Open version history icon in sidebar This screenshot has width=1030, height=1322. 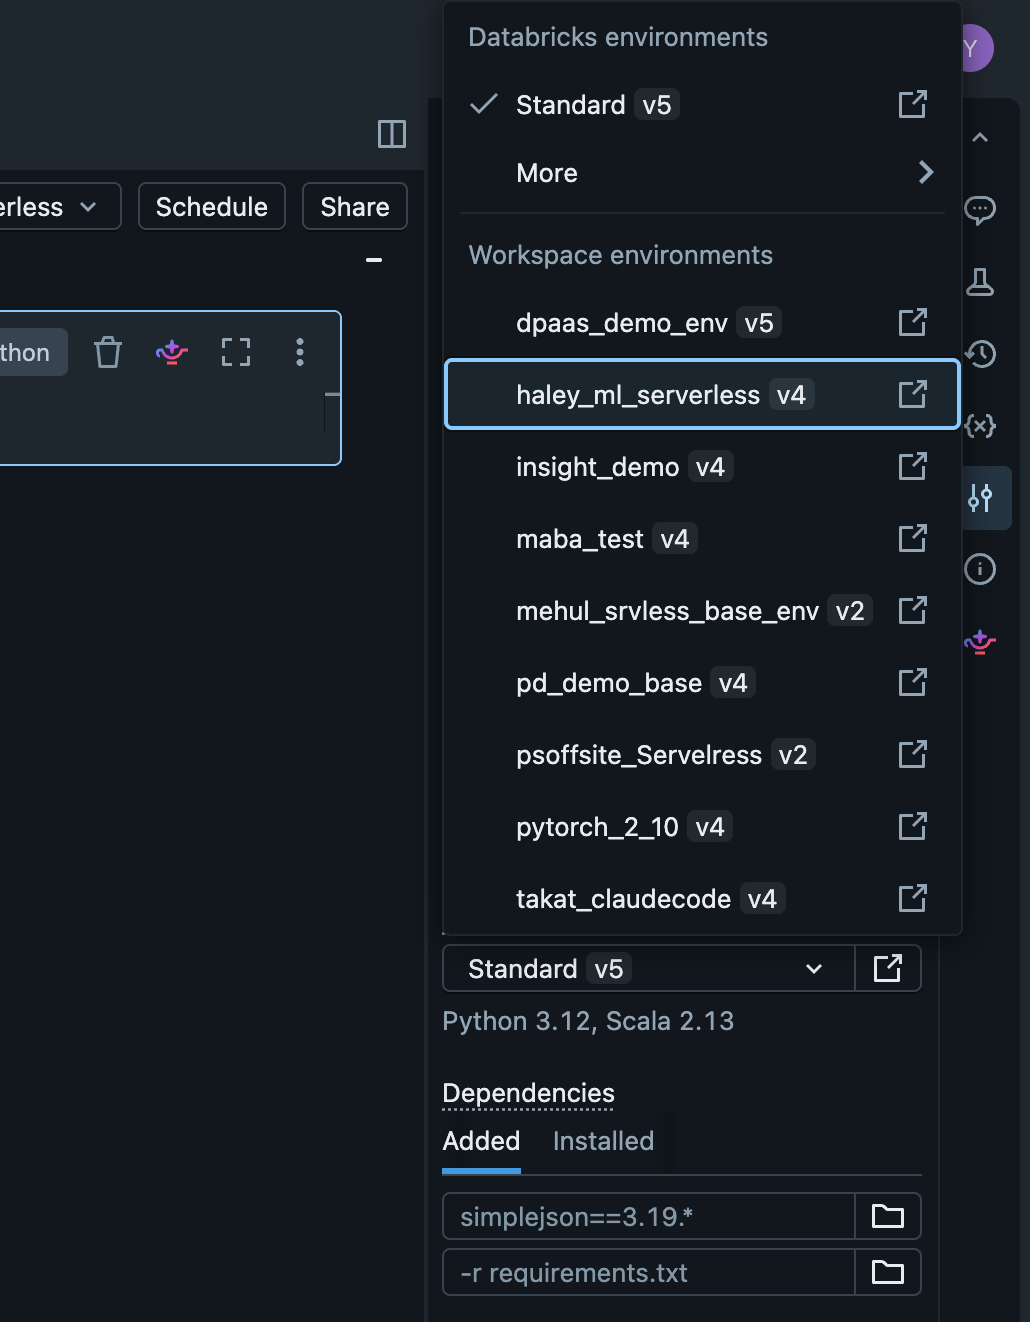tap(980, 353)
